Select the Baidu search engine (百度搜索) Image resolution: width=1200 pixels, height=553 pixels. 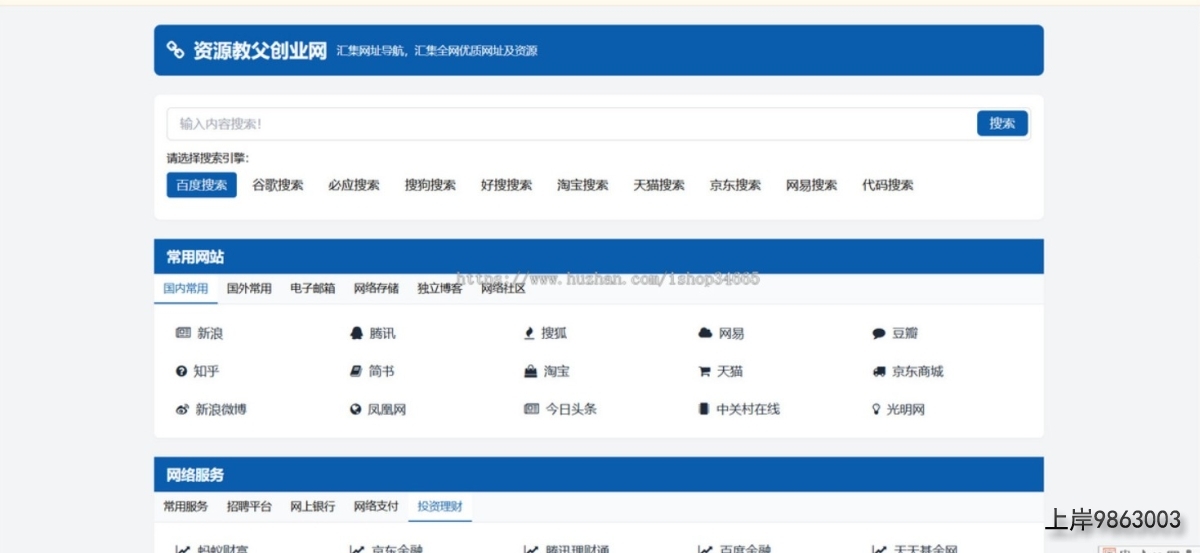click(x=201, y=185)
